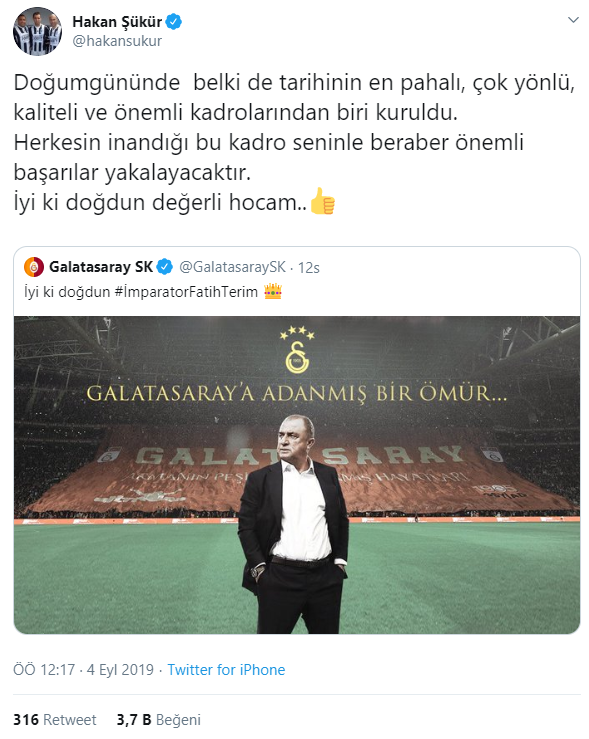Open the quoted tweet stadium image
The width and height of the screenshot is (589, 739).
tap(297, 475)
